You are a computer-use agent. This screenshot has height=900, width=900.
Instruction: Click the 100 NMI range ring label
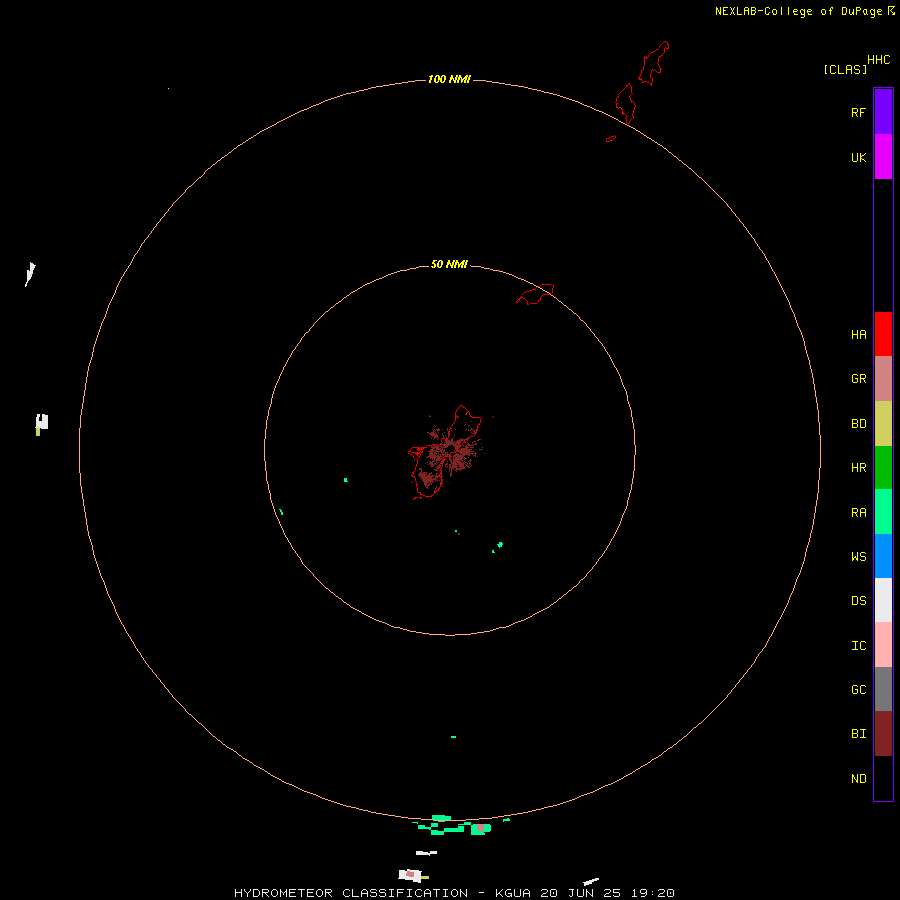click(449, 79)
